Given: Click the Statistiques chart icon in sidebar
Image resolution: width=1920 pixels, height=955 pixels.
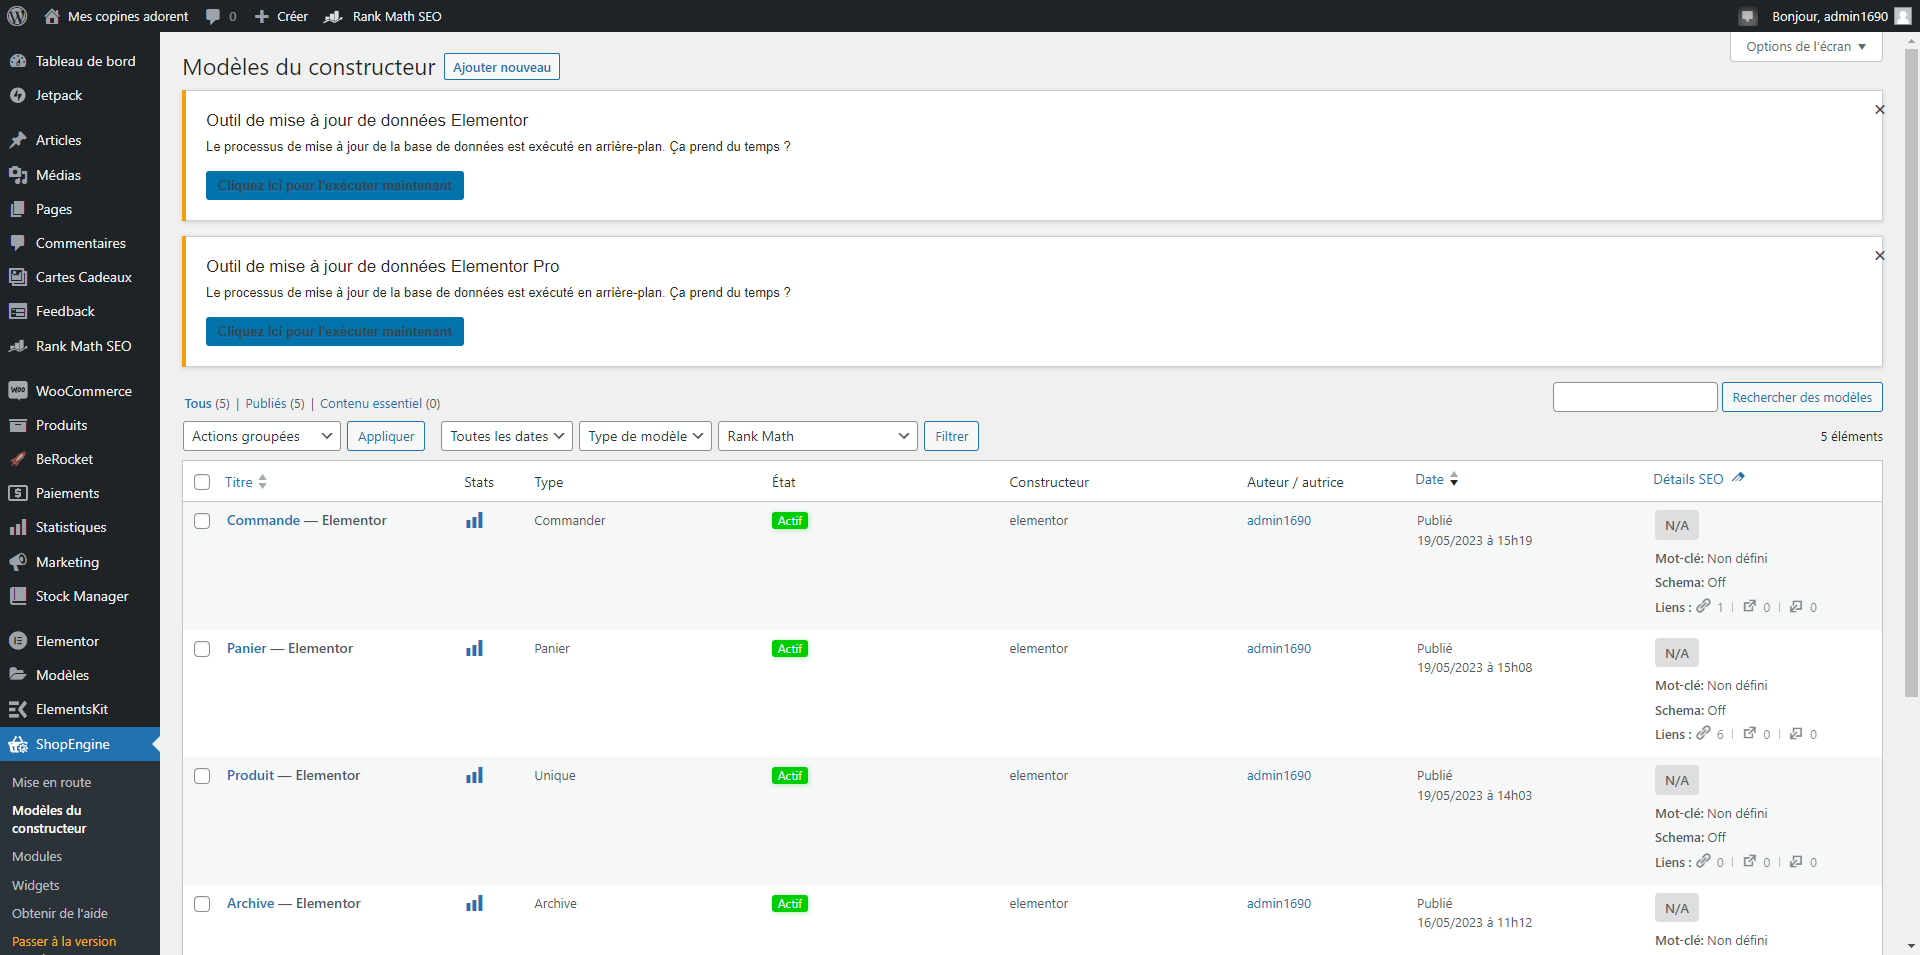Looking at the screenshot, I should click(x=18, y=527).
